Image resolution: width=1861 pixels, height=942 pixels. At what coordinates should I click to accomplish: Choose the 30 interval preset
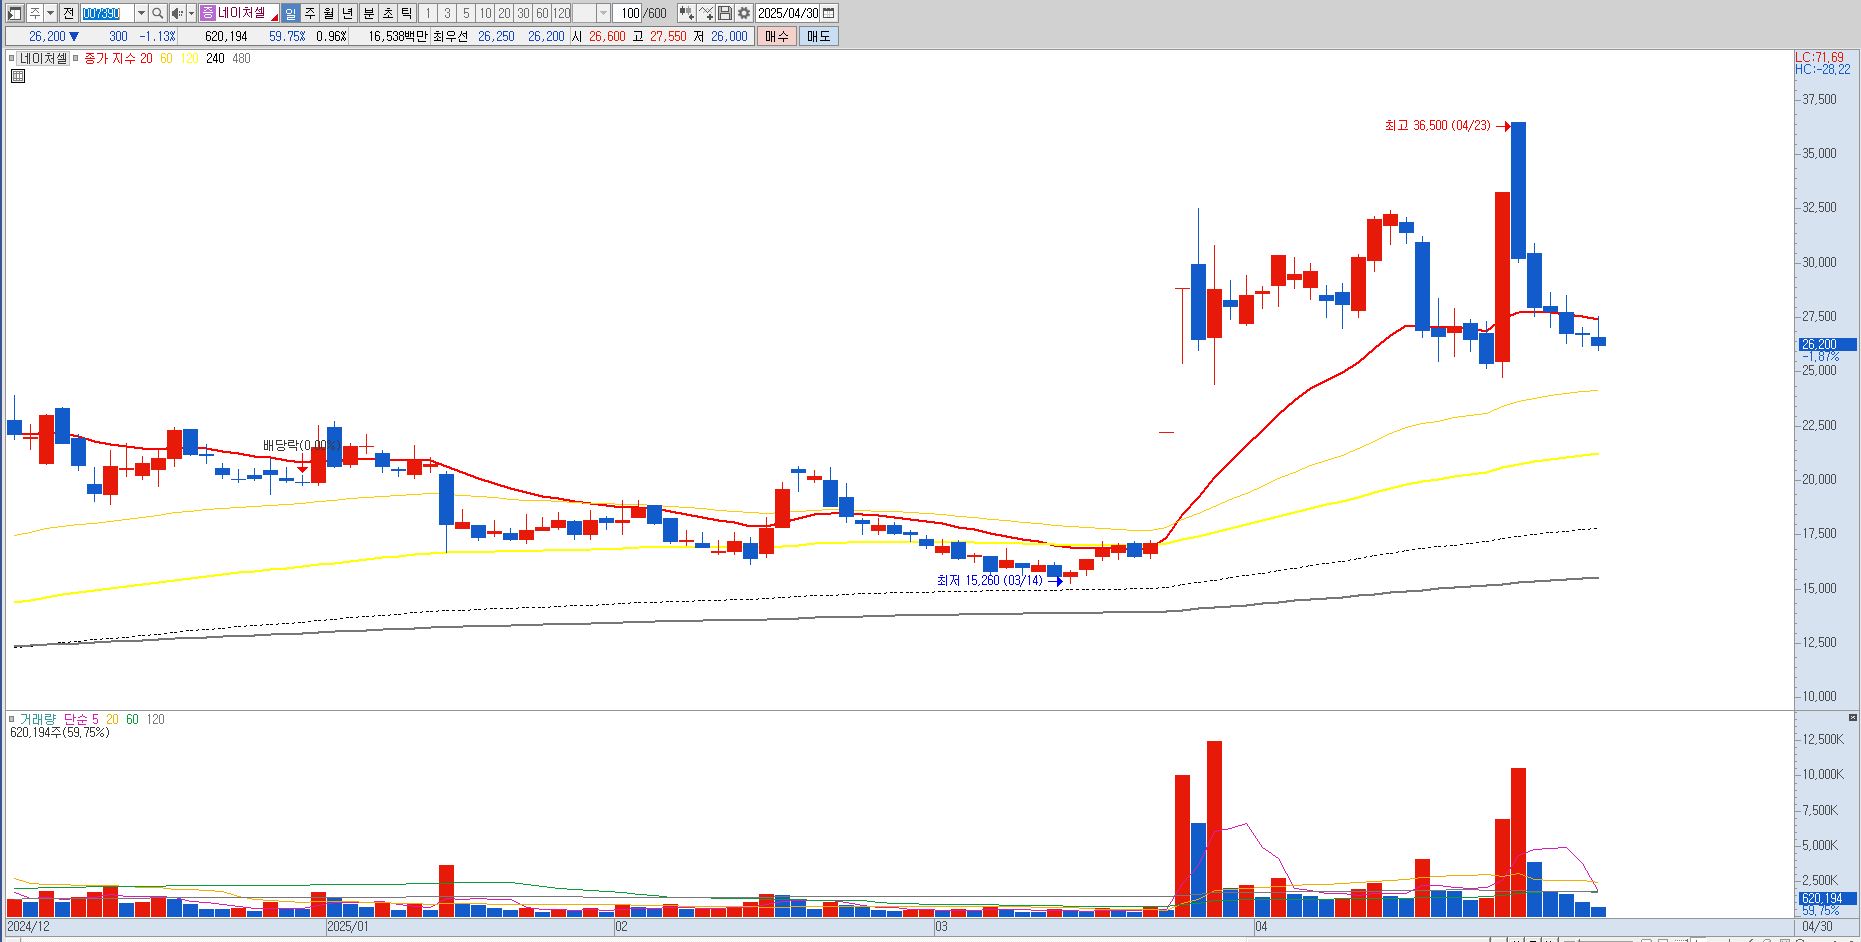(x=523, y=13)
